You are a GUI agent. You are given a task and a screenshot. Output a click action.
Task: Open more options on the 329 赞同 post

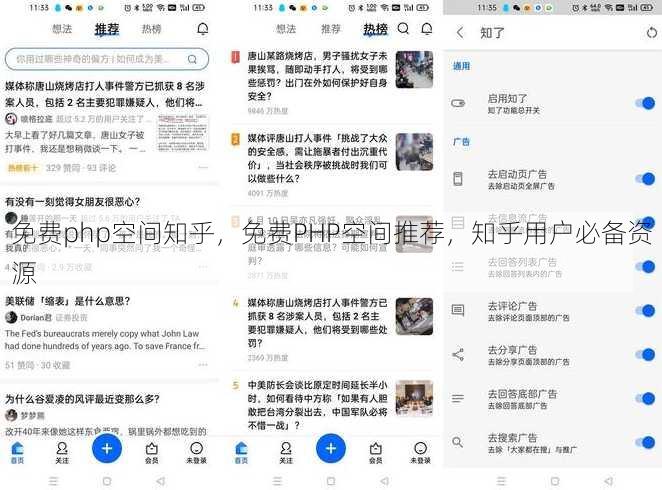click(x=203, y=168)
